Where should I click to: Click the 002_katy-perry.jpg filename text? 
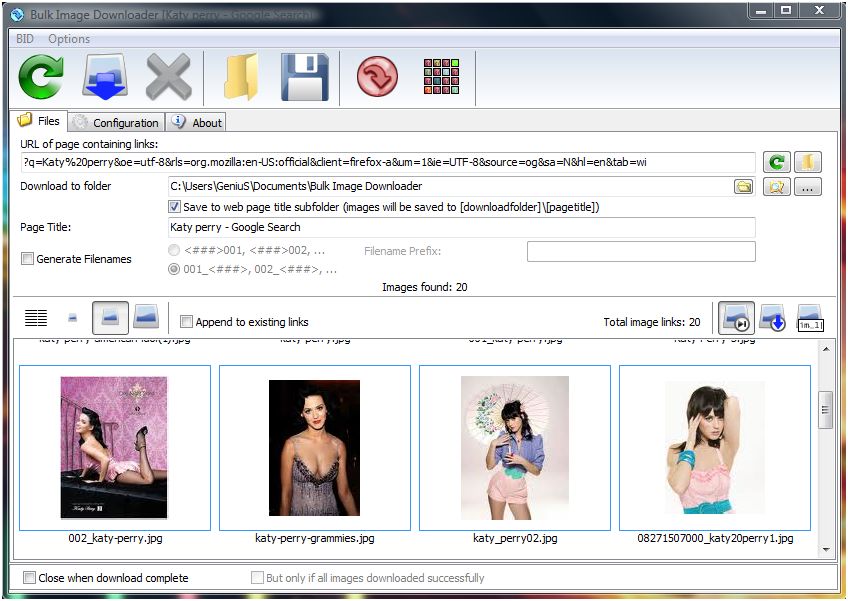(115, 538)
